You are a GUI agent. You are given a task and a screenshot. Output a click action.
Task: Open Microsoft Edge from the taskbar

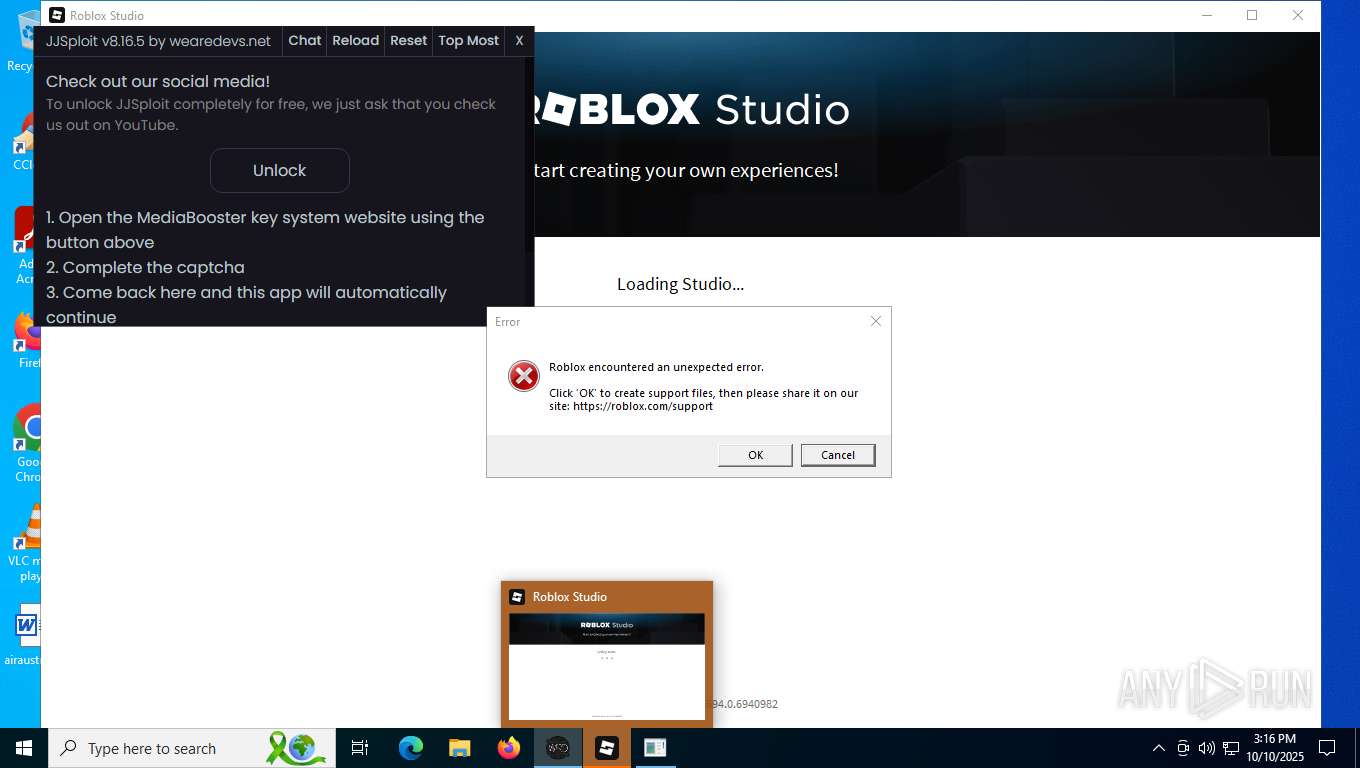click(x=411, y=748)
